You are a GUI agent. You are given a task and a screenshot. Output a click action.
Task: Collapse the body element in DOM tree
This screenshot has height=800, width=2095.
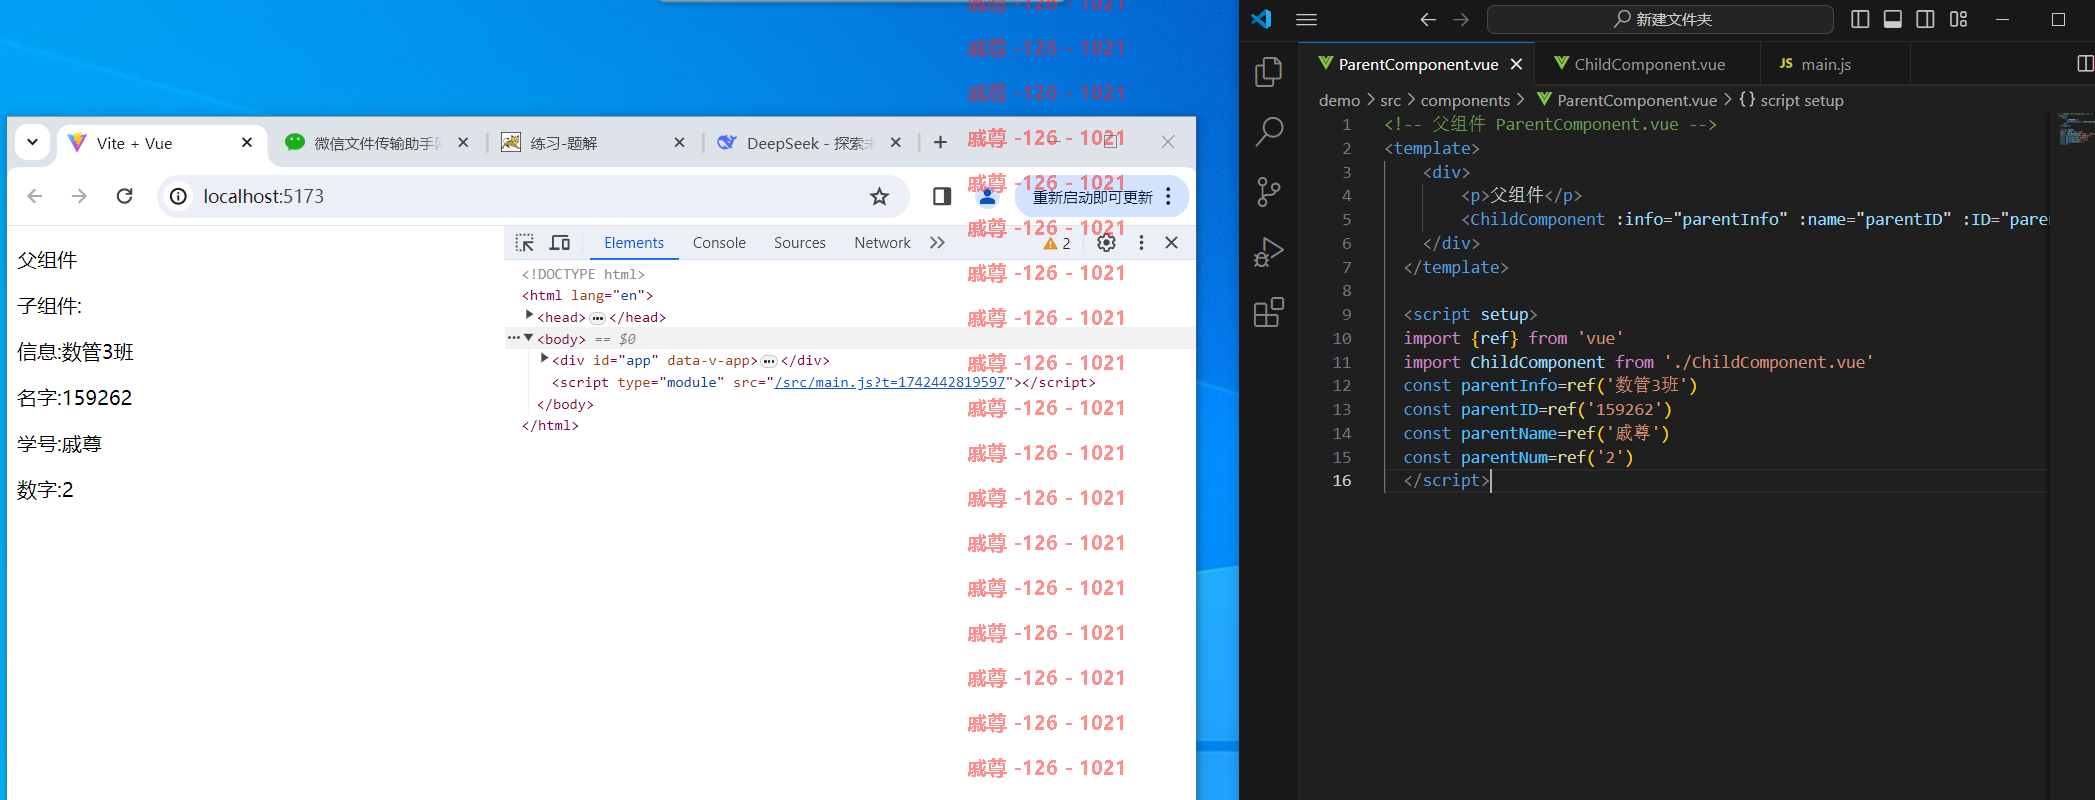[529, 338]
